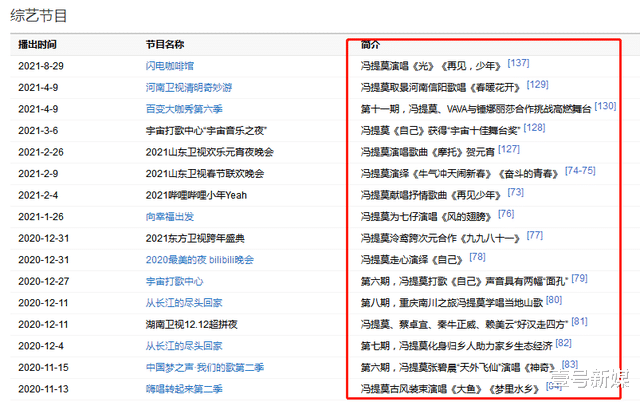The image size is (640, 402).
Task: Jump to citation [76]
Action: point(506,214)
